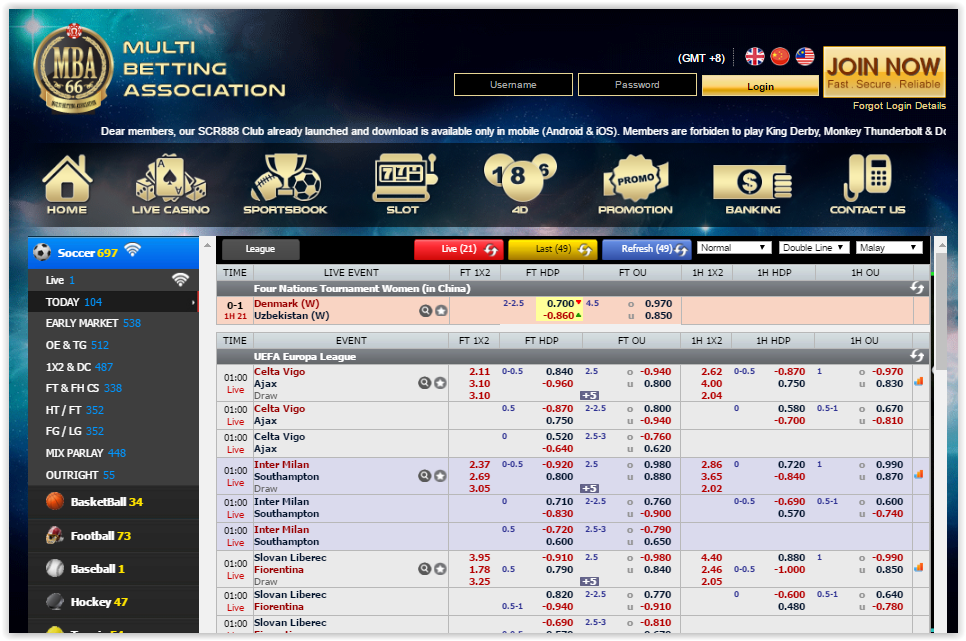Screen dimensions: 966x641
Task: Open the Live Casino section
Action: (171, 184)
